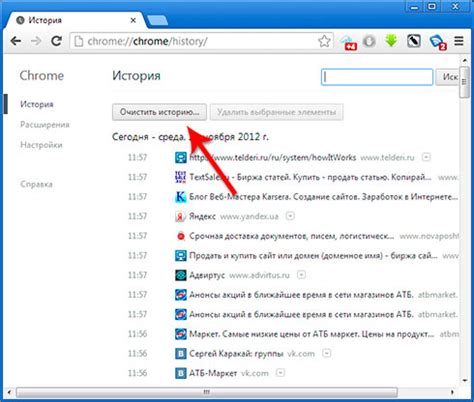
Task: Open the cloud extension icon with red badge
Action: 349,42
